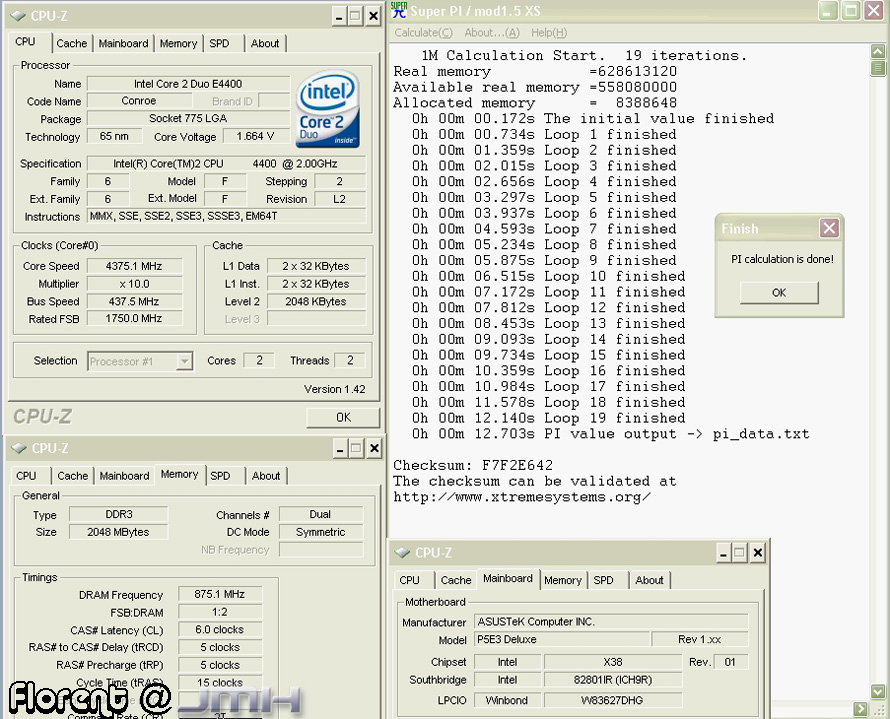Click the FSB:DRAM 1:2 value

click(x=220, y=612)
